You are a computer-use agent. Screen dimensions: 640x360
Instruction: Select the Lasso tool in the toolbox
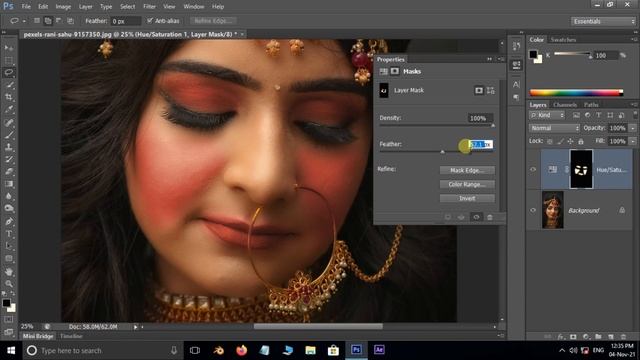9,73
